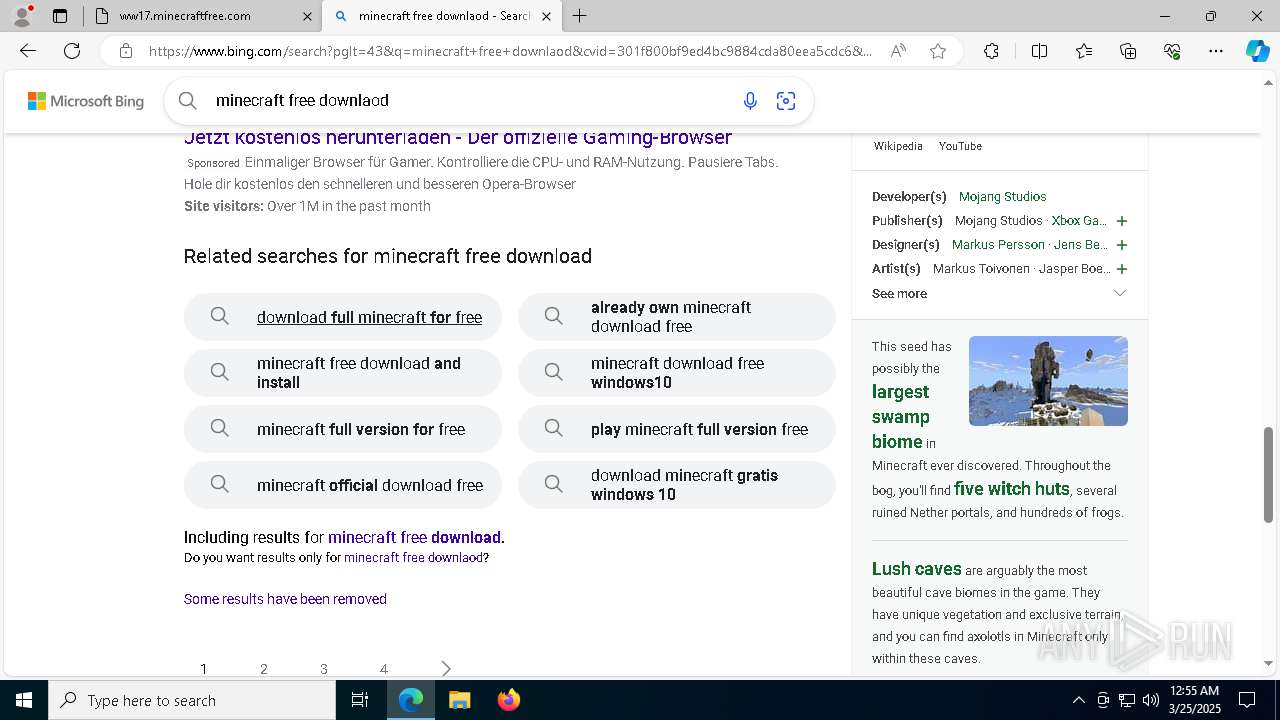Viewport: 1280px width, 720px height.
Task: Open the Collections icon
Action: (x=1128, y=51)
